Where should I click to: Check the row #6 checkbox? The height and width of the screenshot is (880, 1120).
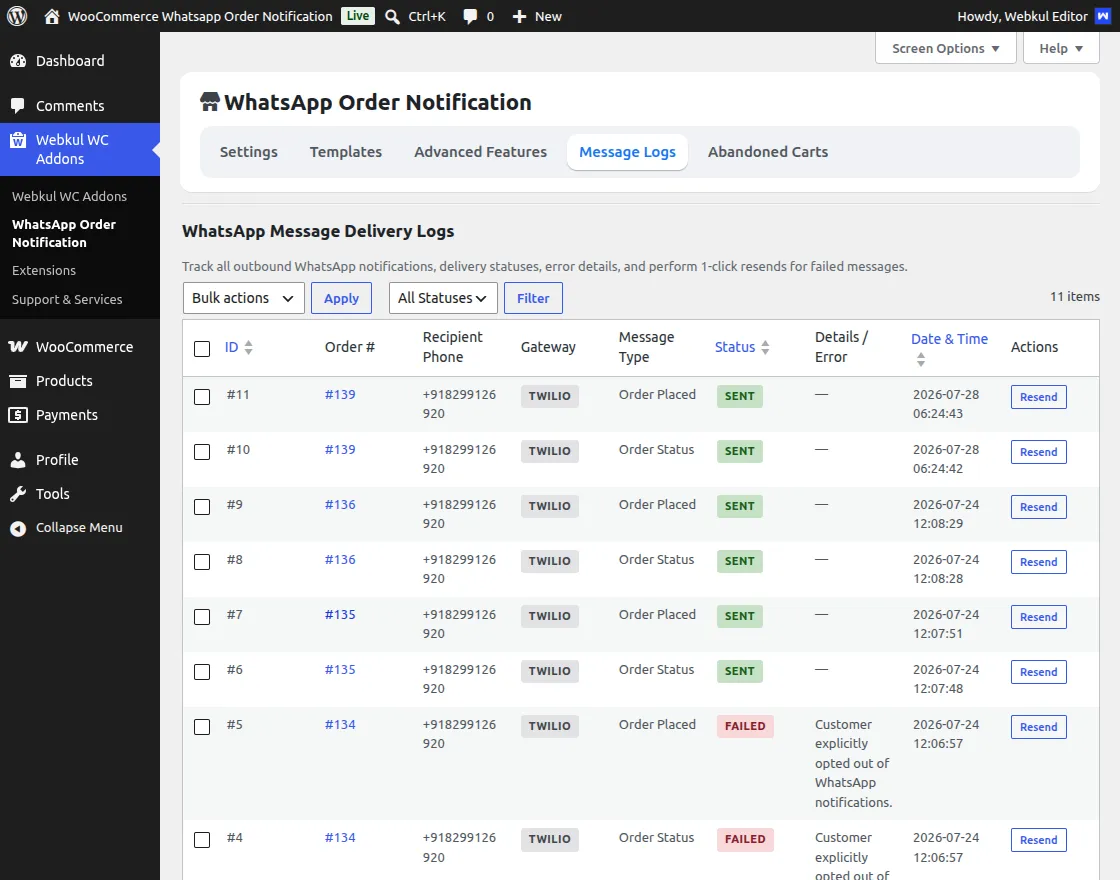[x=202, y=671]
